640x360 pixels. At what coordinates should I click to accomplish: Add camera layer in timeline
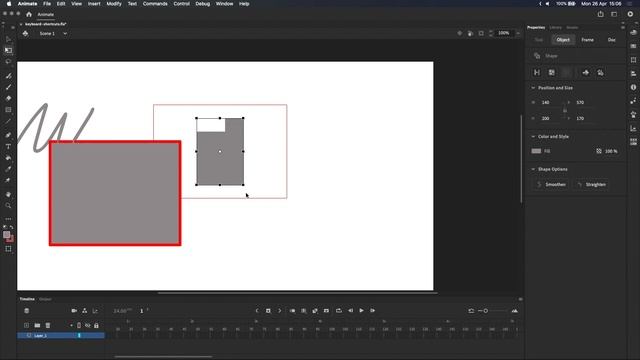tap(74, 311)
